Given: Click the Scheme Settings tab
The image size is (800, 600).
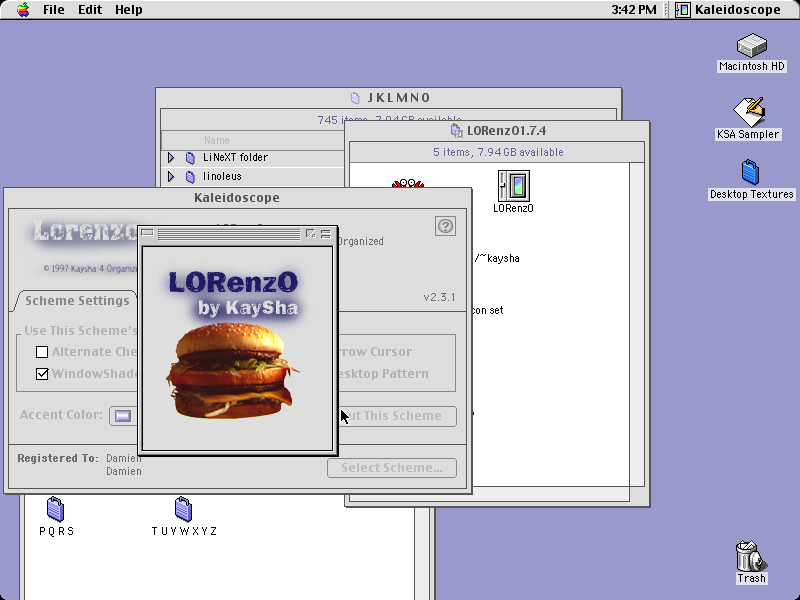Looking at the screenshot, I should coord(77,301).
